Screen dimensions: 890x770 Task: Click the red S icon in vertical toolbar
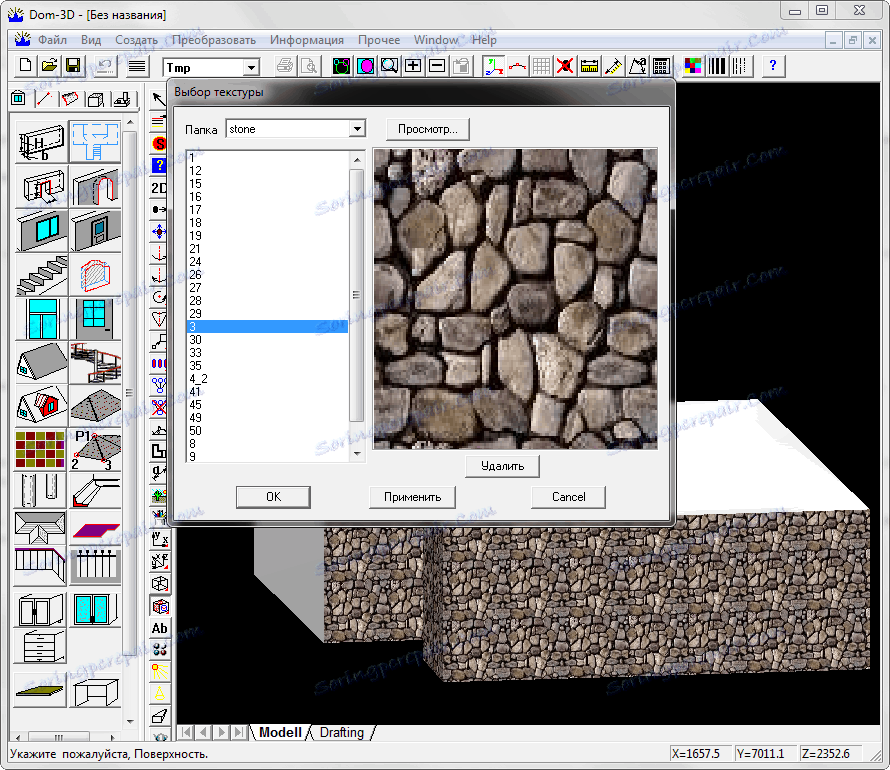pyautogui.click(x=159, y=144)
